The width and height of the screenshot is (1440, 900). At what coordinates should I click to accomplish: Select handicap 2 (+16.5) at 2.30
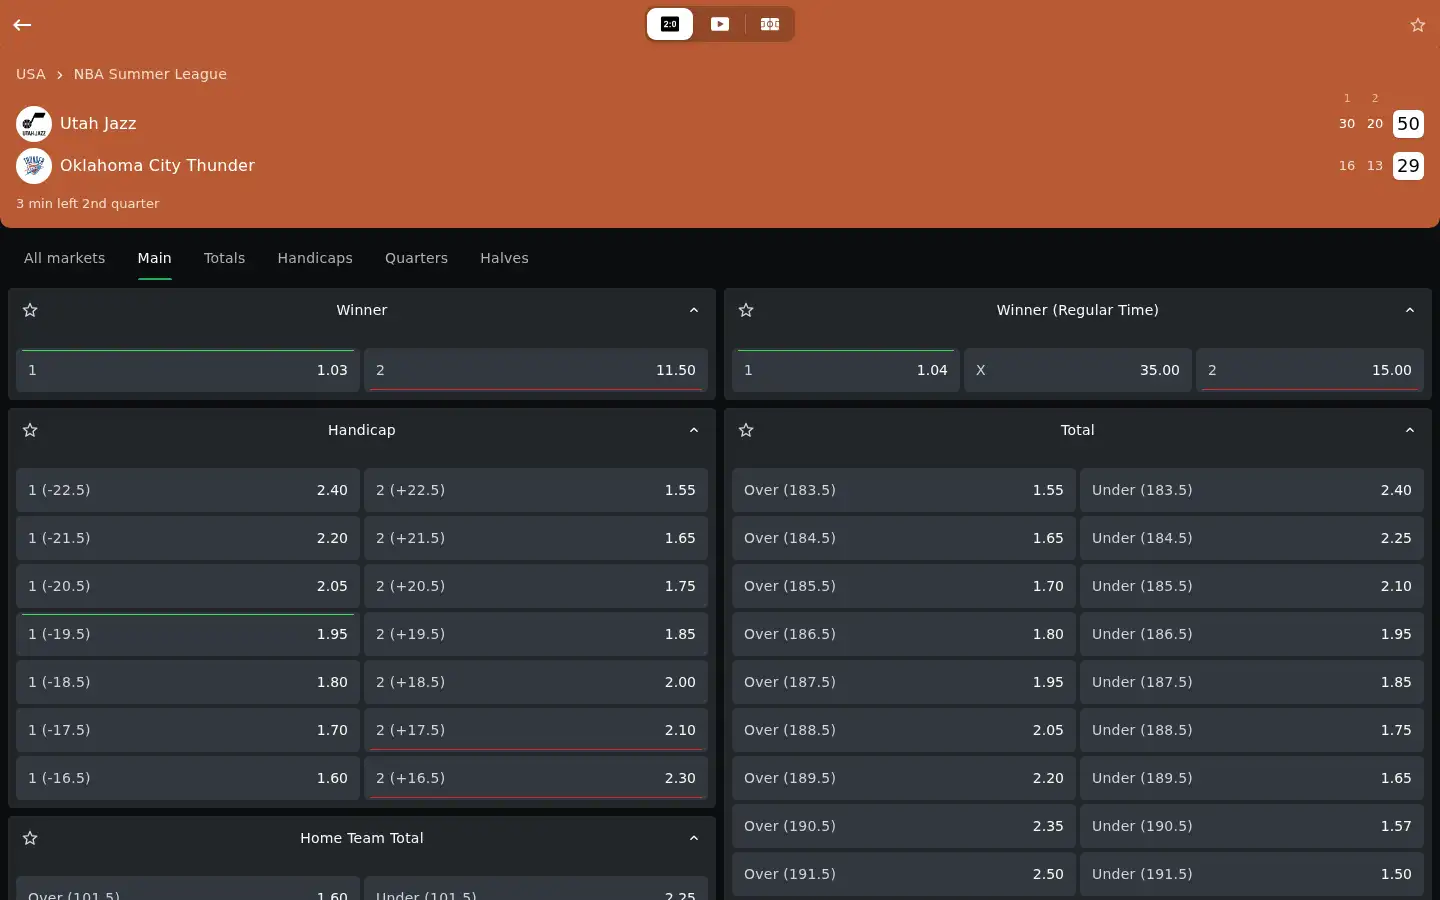pyautogui.click(x=536, y=778)
